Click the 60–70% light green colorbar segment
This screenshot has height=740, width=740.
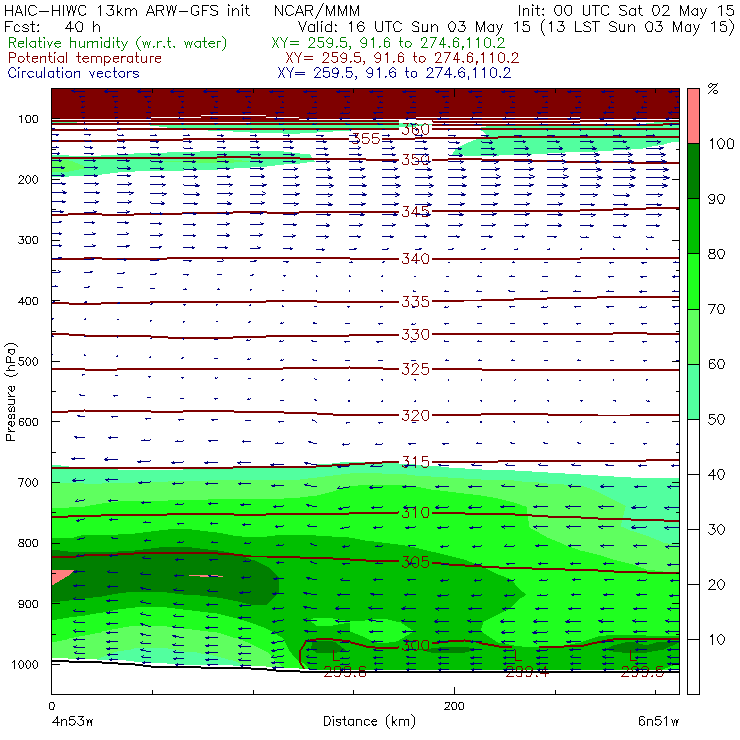pyautogui.click(x=693, y=336)
